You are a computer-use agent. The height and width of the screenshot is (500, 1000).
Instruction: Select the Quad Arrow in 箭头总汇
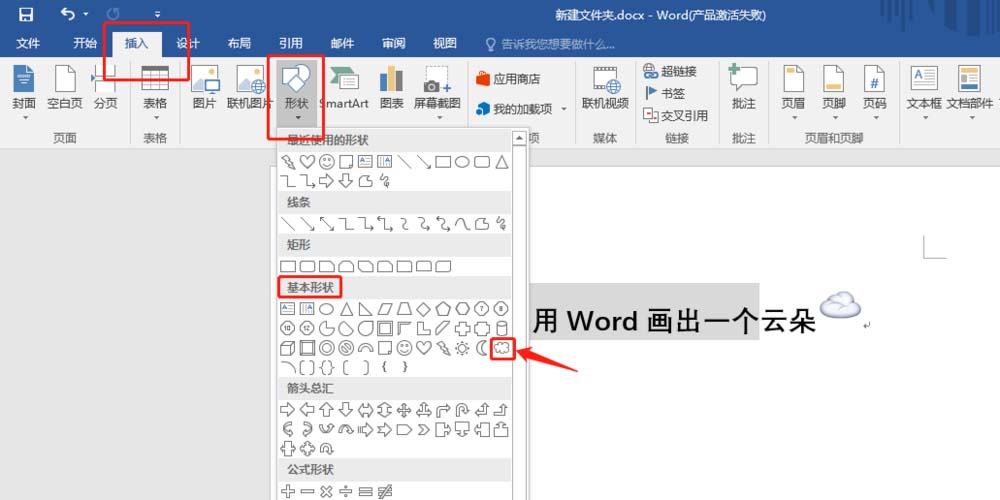coord(404,409)
